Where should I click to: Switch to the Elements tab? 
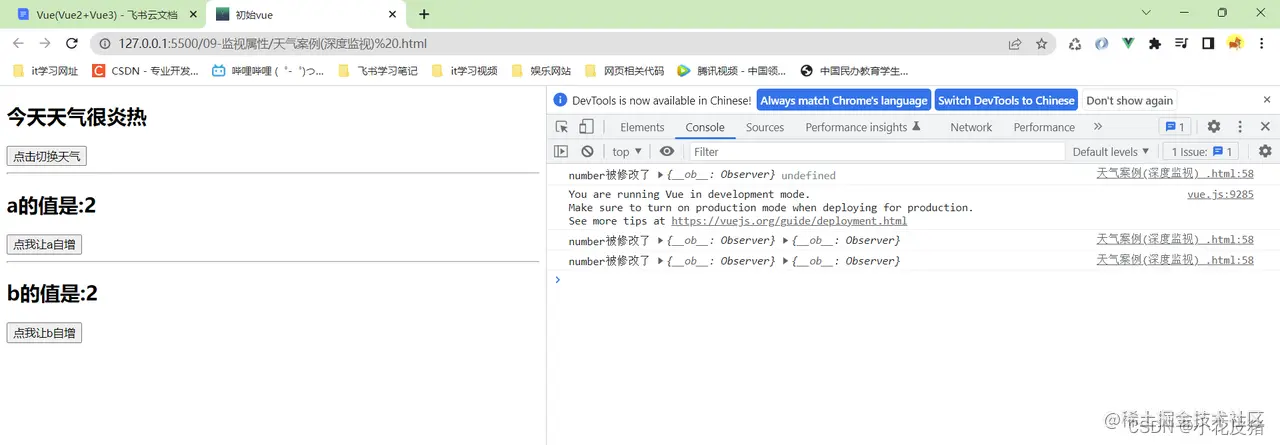pos(642,127)
